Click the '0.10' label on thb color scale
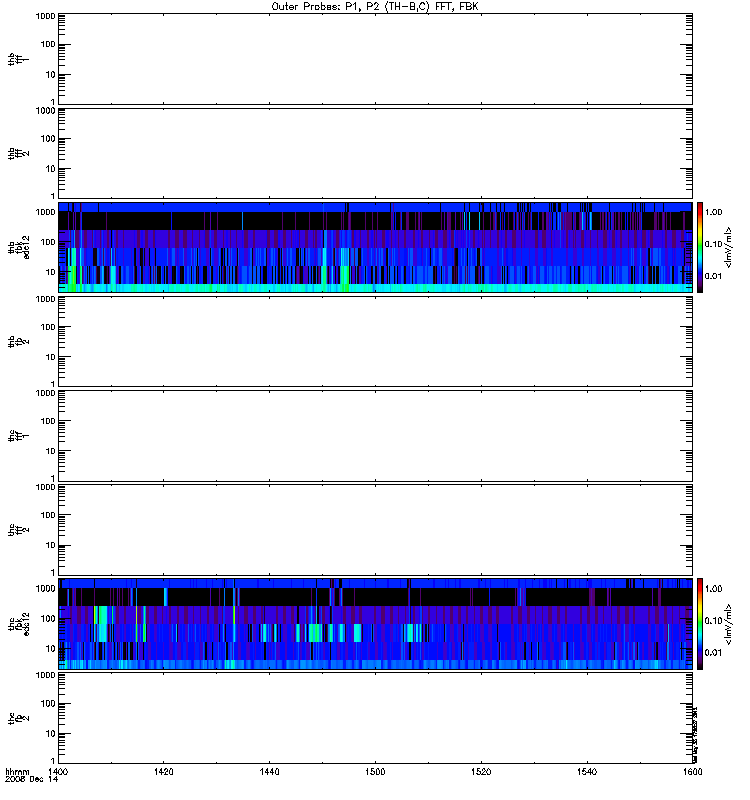The height and width of the screenshot is (800, 750). click(713, 244)
